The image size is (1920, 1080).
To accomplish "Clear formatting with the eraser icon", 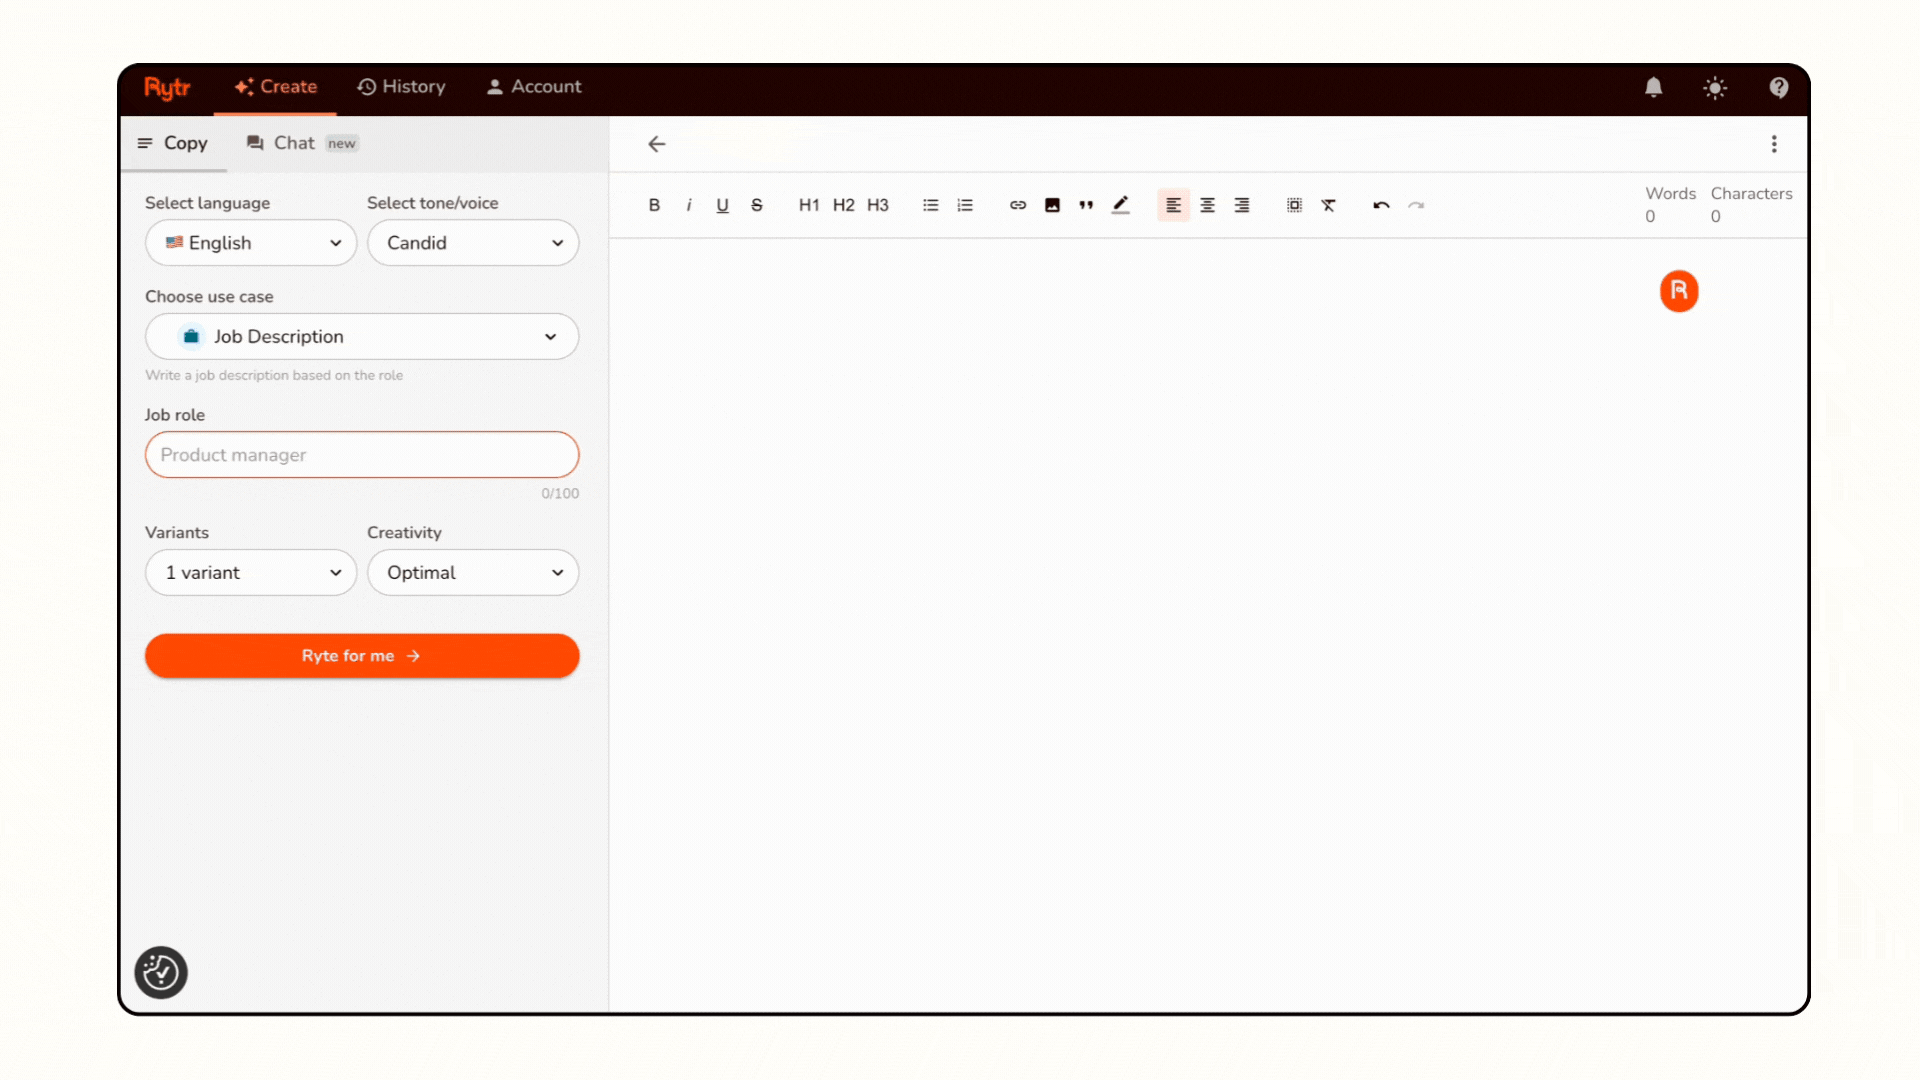I will [x=1329, y=205].
